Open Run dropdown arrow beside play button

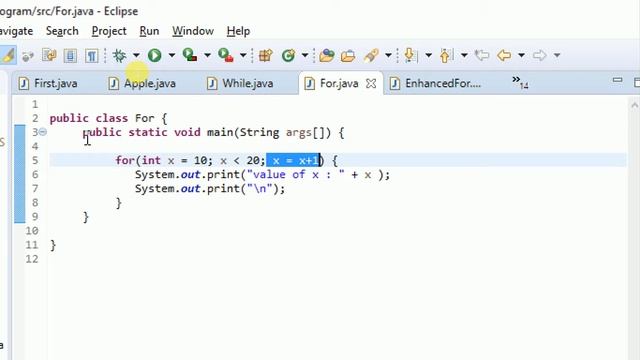pos(172,55)
